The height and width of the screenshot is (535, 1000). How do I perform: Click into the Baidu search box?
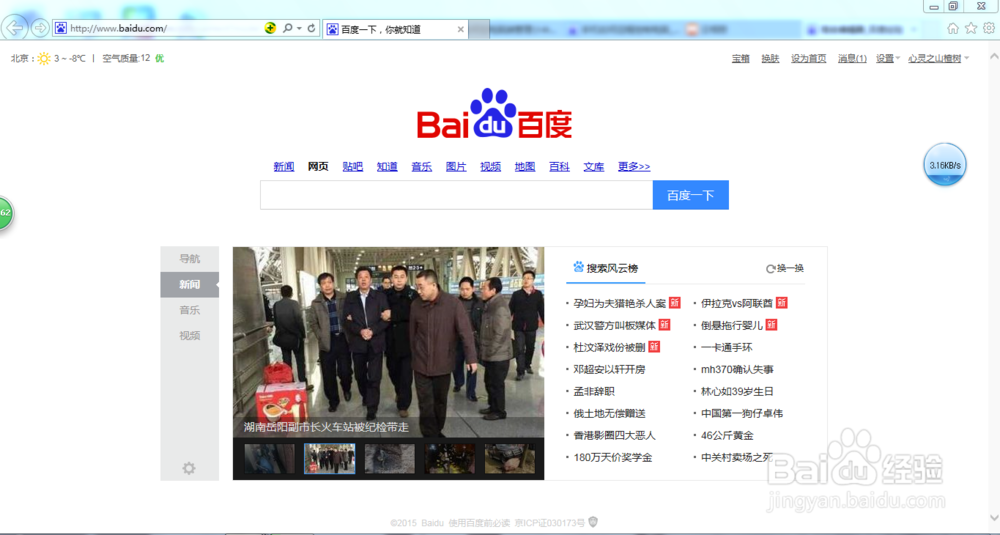[456, 195]
